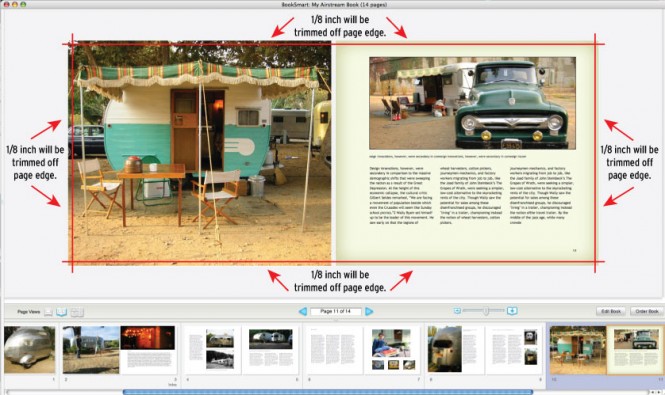Image resolution: width=665 pixels, height=395 pixels.
Task: Select page 6 thumbnail with two text columns
Action: [x=334, y=350]
